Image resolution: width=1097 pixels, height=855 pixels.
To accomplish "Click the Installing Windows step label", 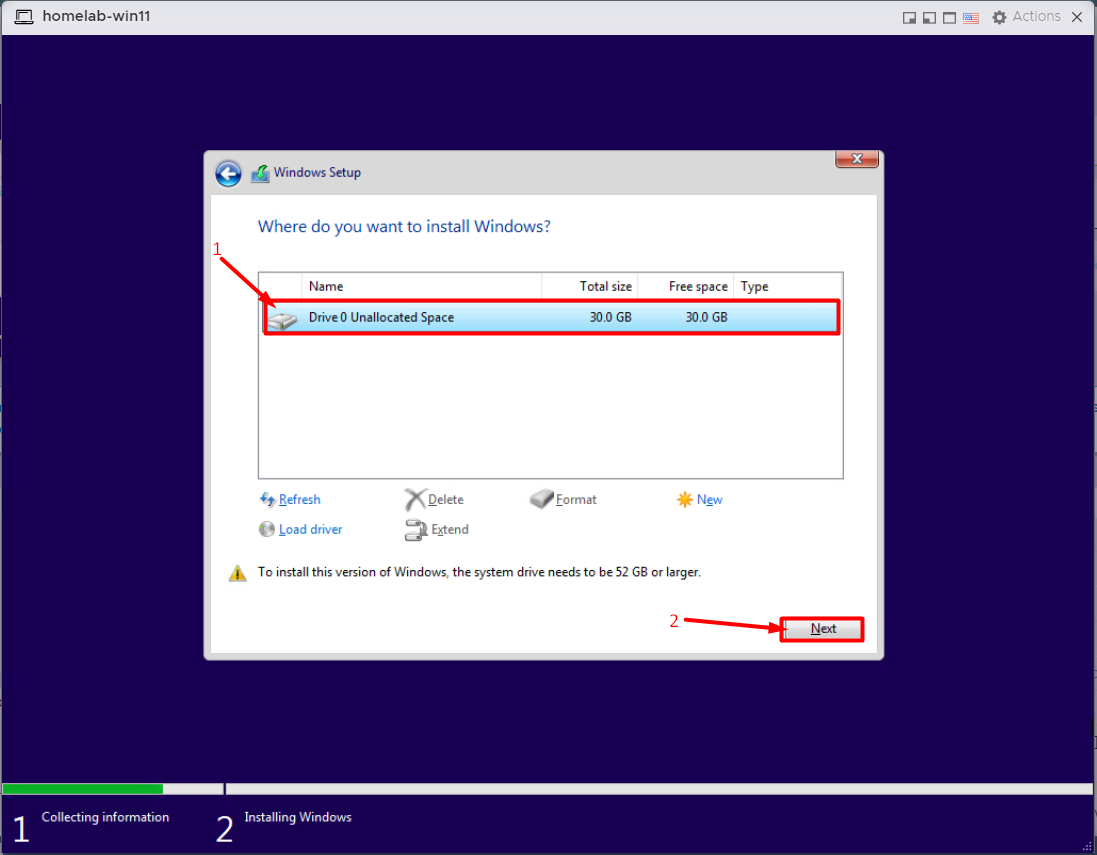I will pyautogui.click(x=298, y=817).
